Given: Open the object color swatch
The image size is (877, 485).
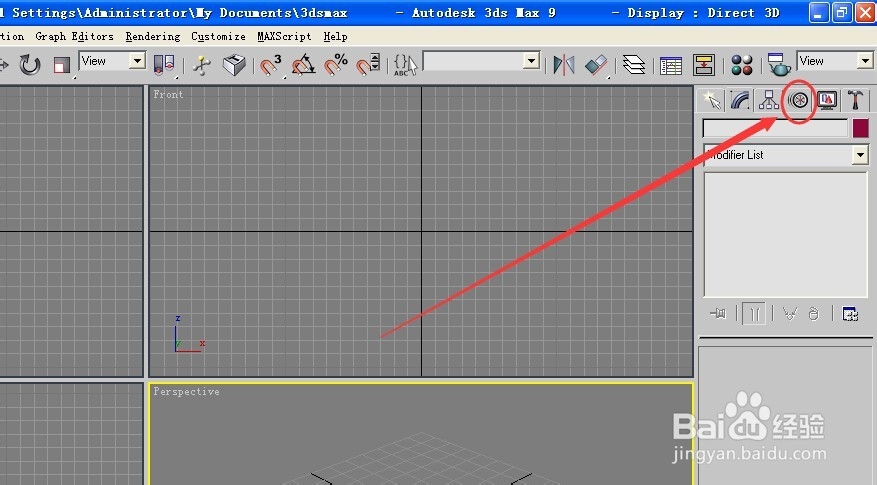Looking at the screenshot, I should pos(861,128).
